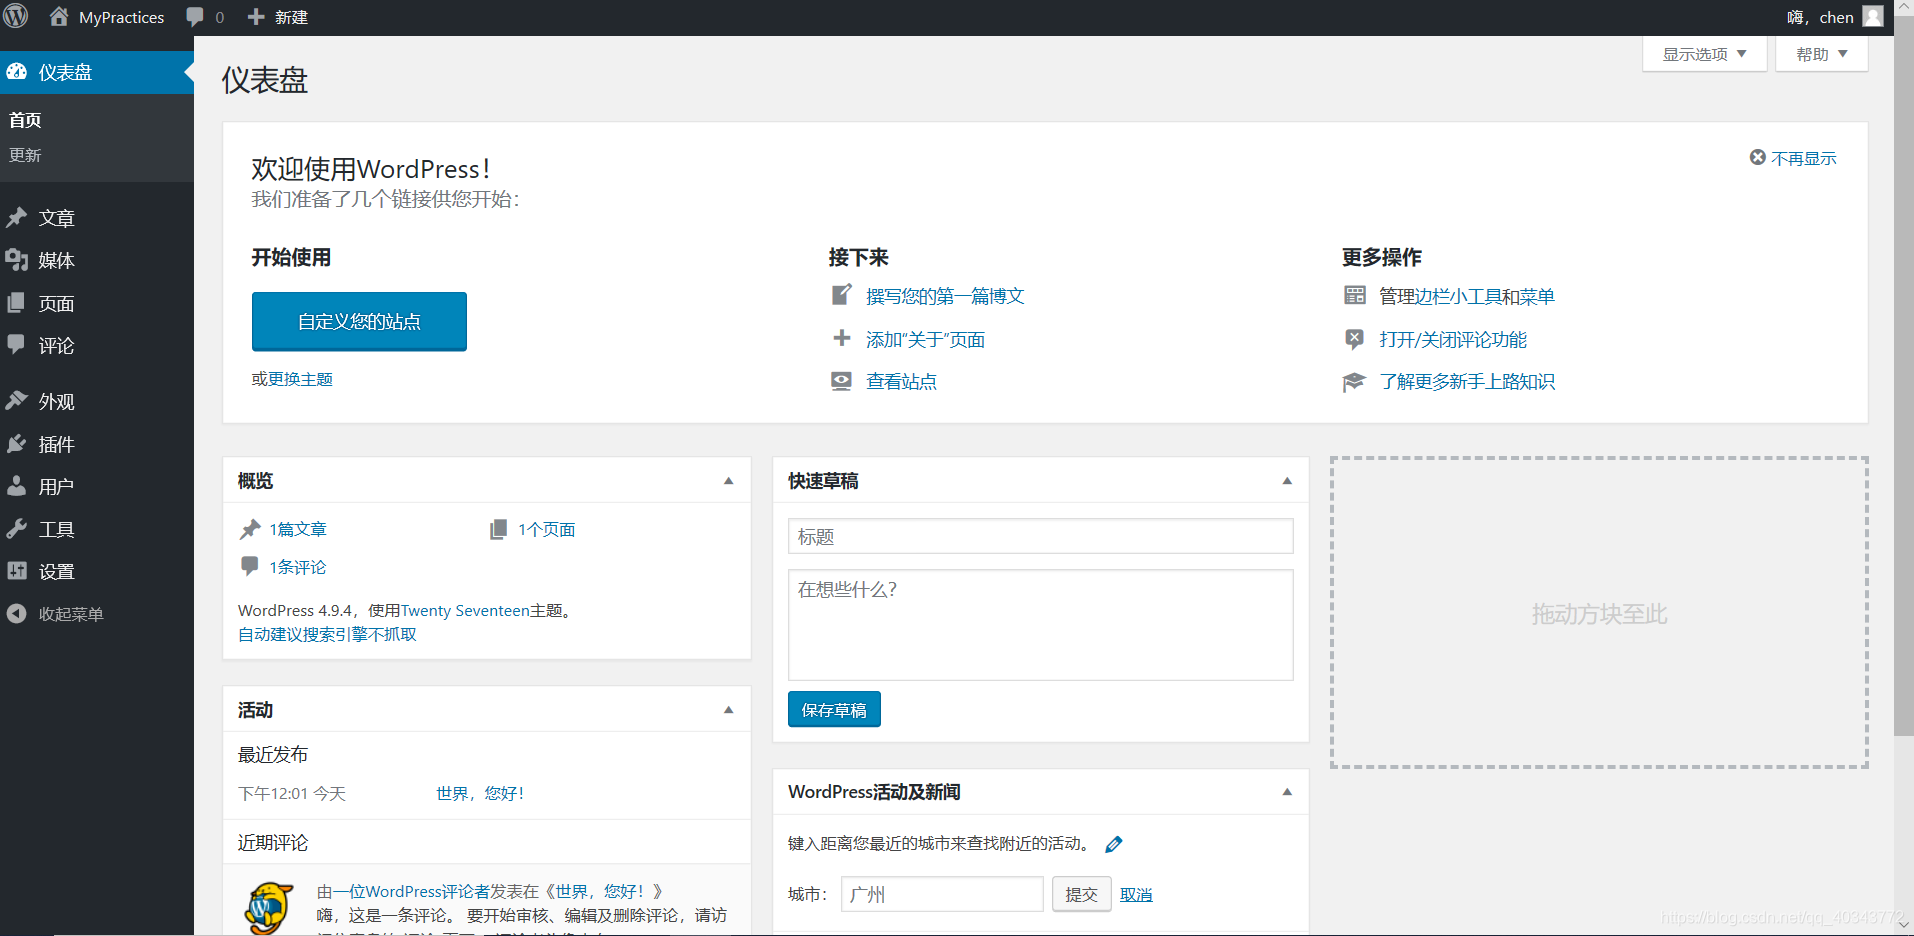1914x936 pixels.
Task: Click the icon beside 打开/关闭评论功能
Action: click(x=1355, y=339)
